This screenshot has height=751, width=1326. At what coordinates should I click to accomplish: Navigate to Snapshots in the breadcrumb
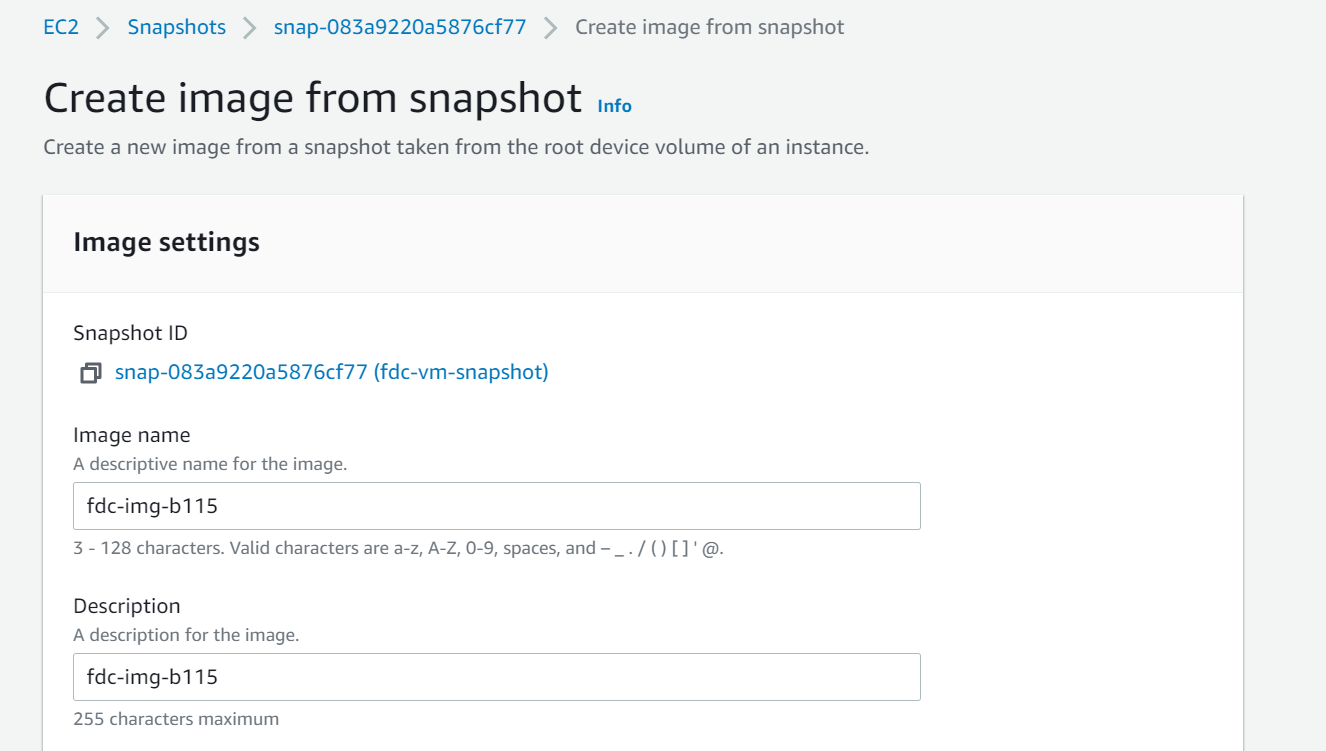pos(176,27)
